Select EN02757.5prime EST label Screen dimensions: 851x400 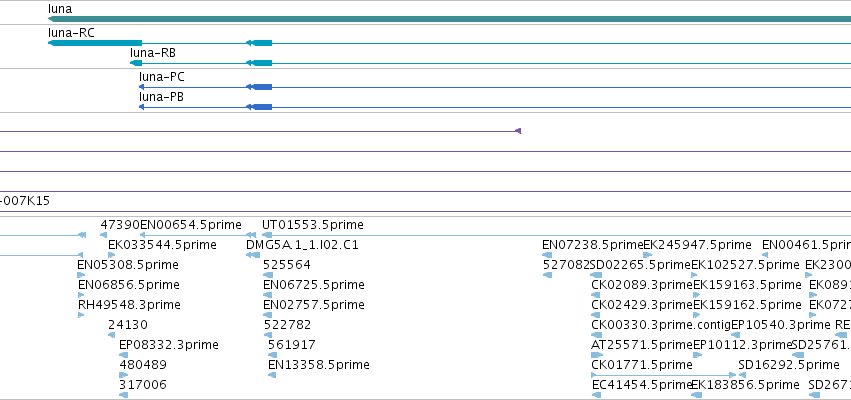pyautogui.click(x=314, y=305)
